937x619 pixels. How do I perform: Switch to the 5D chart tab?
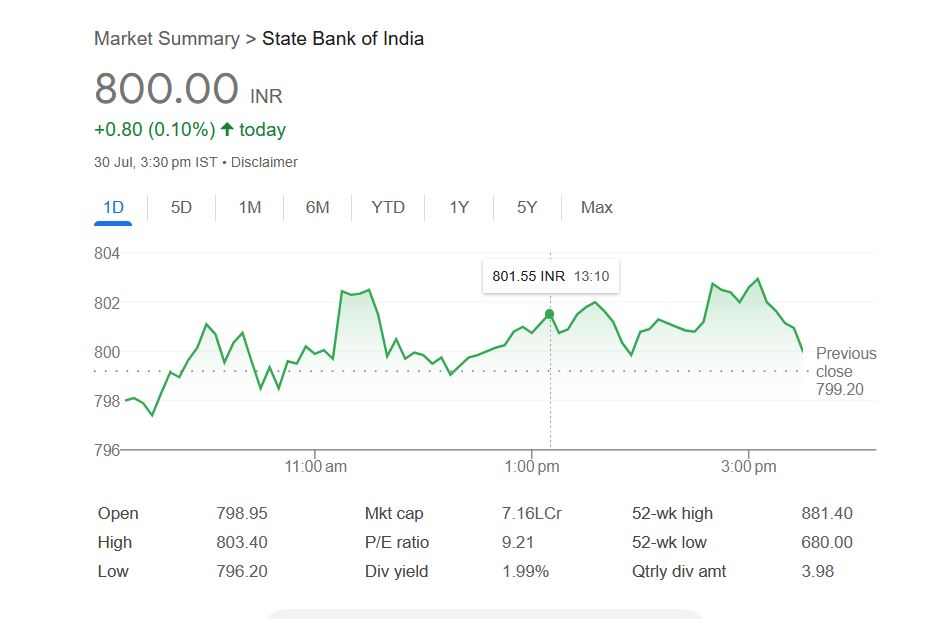(x=181, y=207)
